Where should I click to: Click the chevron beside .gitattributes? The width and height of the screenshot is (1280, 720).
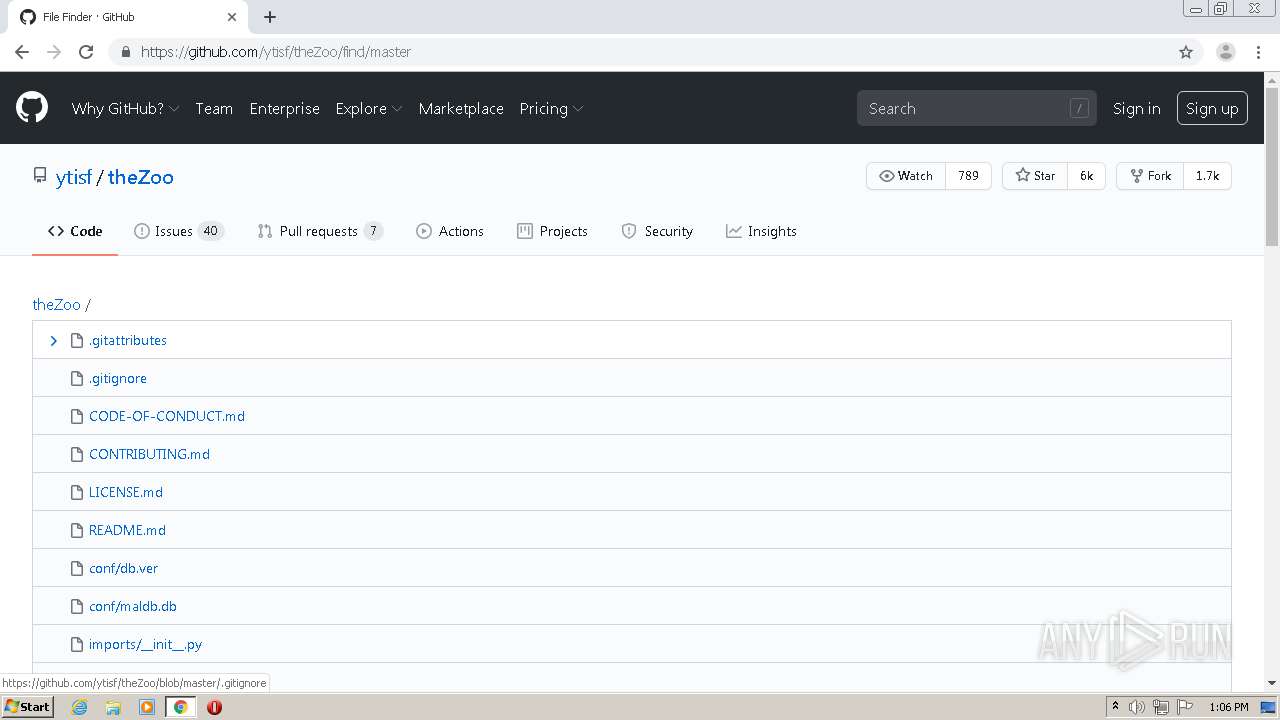click(x=54, y=341)
